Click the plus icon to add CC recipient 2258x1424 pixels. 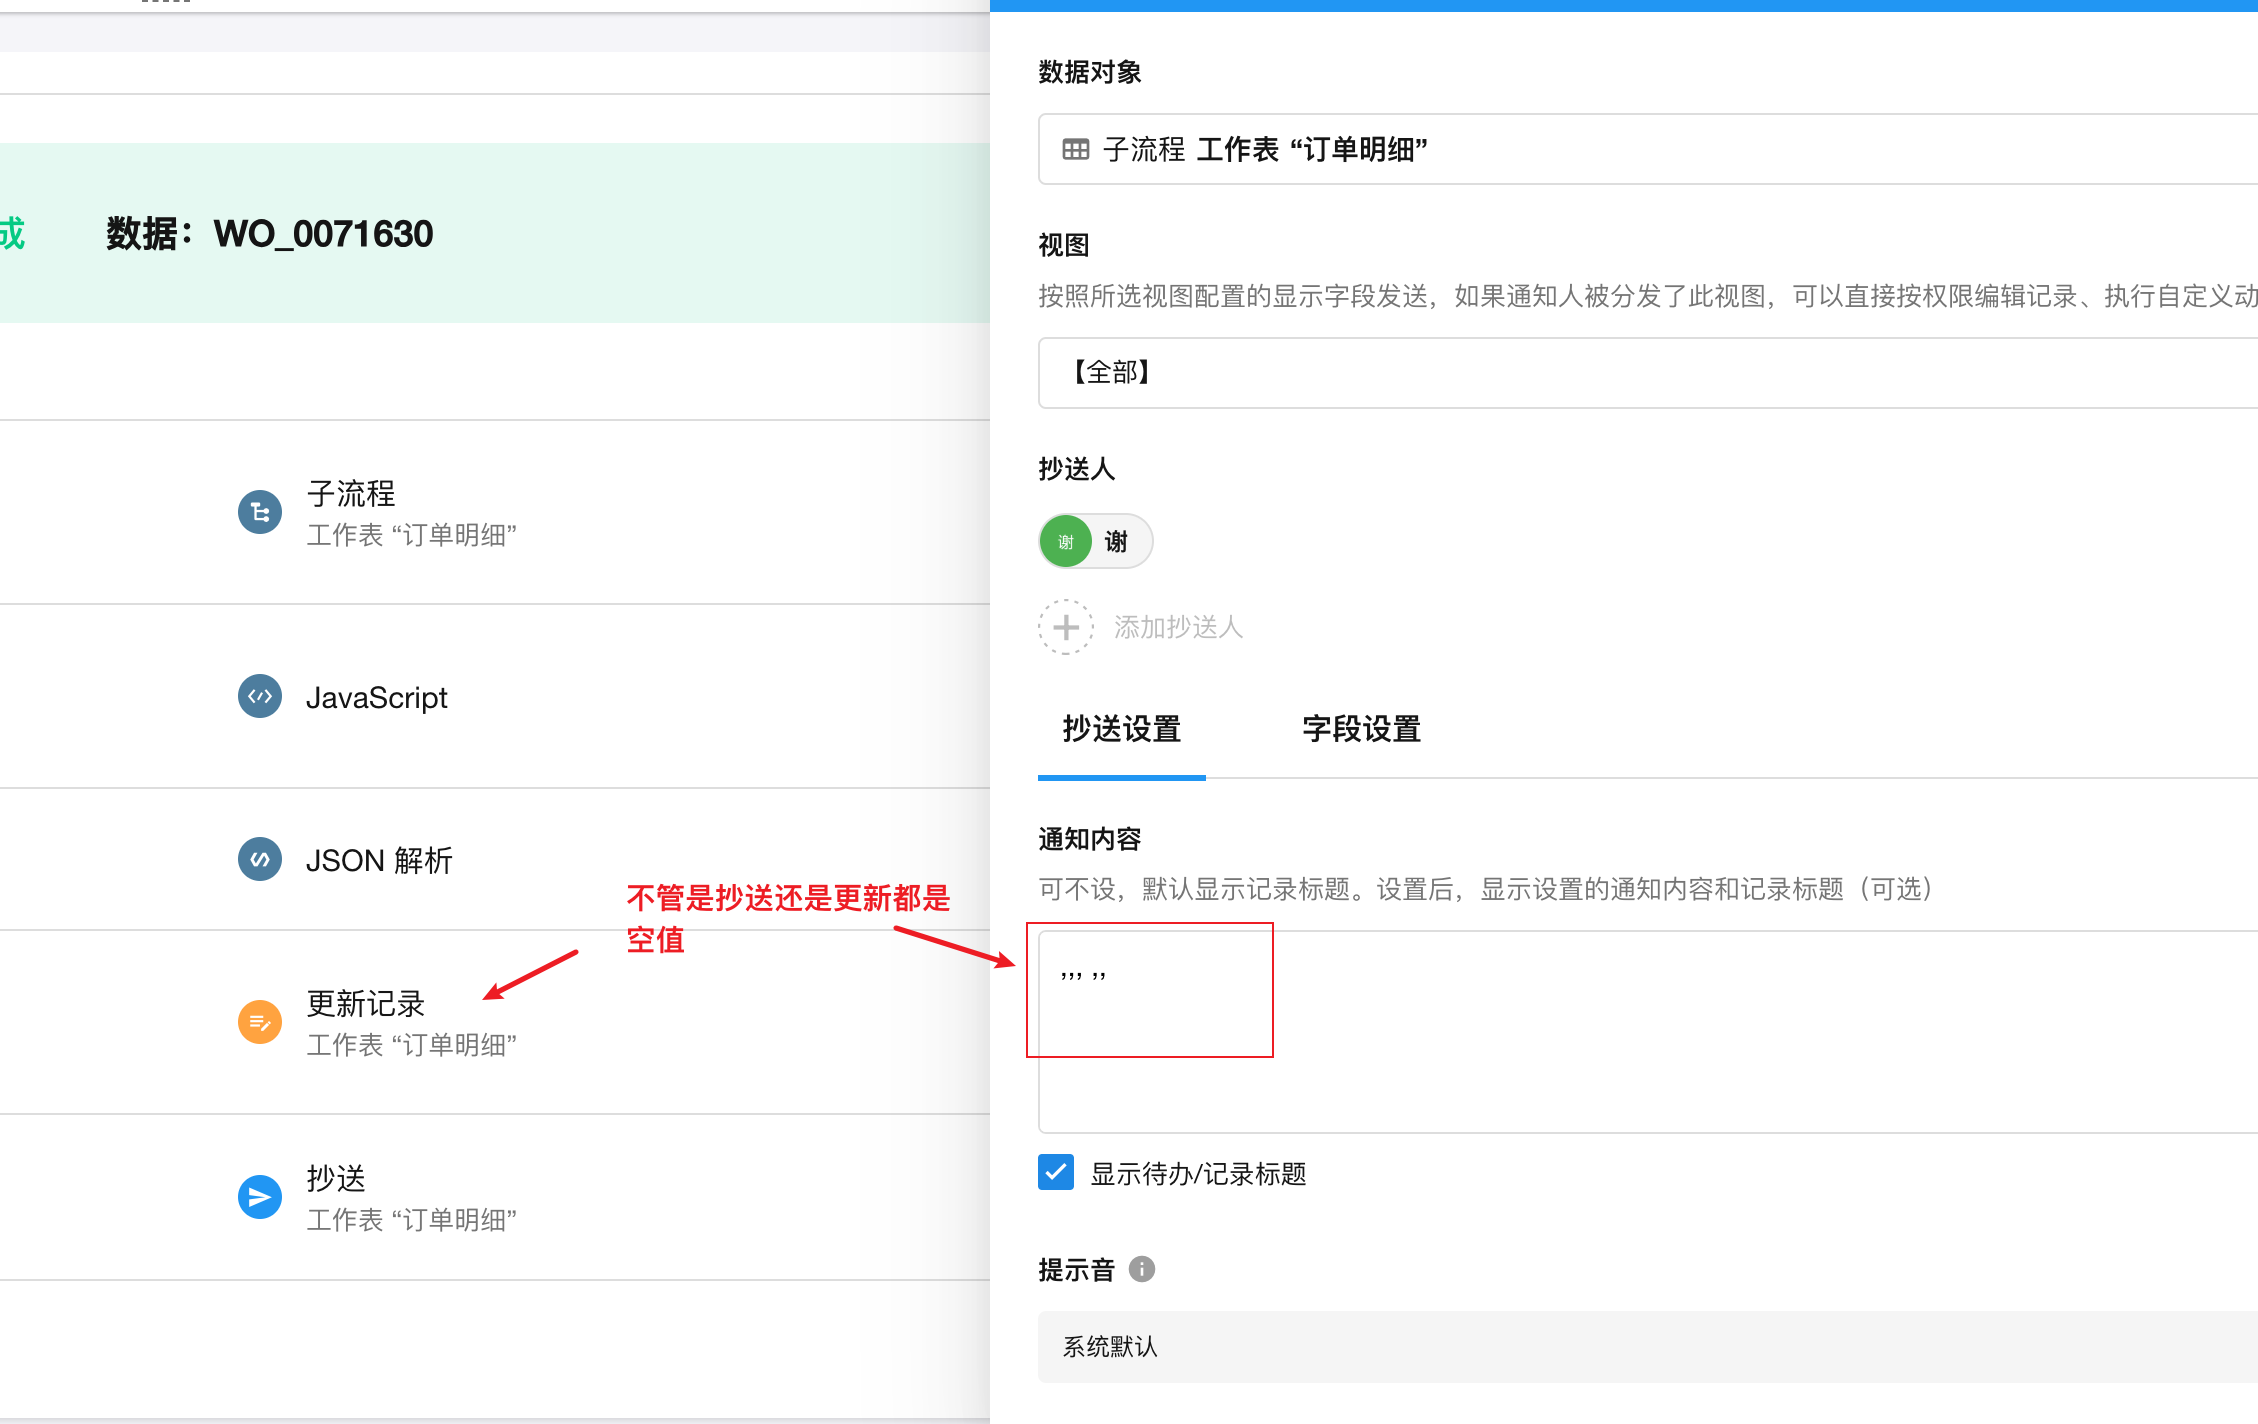coord(1066,627)
